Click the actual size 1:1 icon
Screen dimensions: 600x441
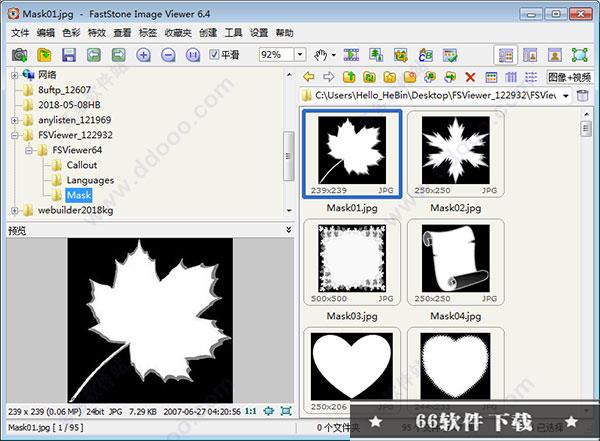pos(193,55)
